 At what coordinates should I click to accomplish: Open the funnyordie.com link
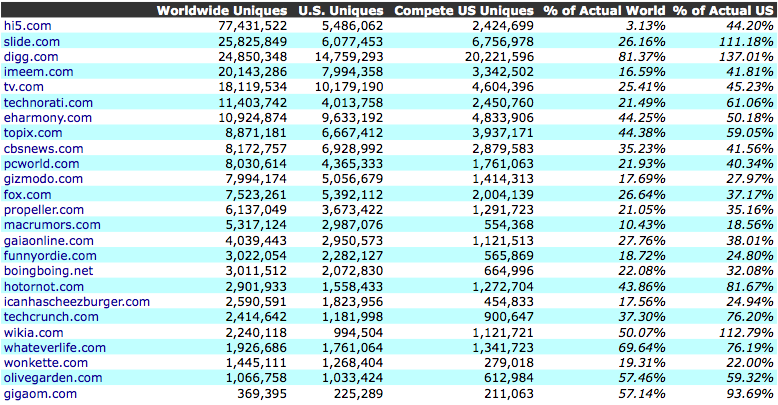coord(48,256)
